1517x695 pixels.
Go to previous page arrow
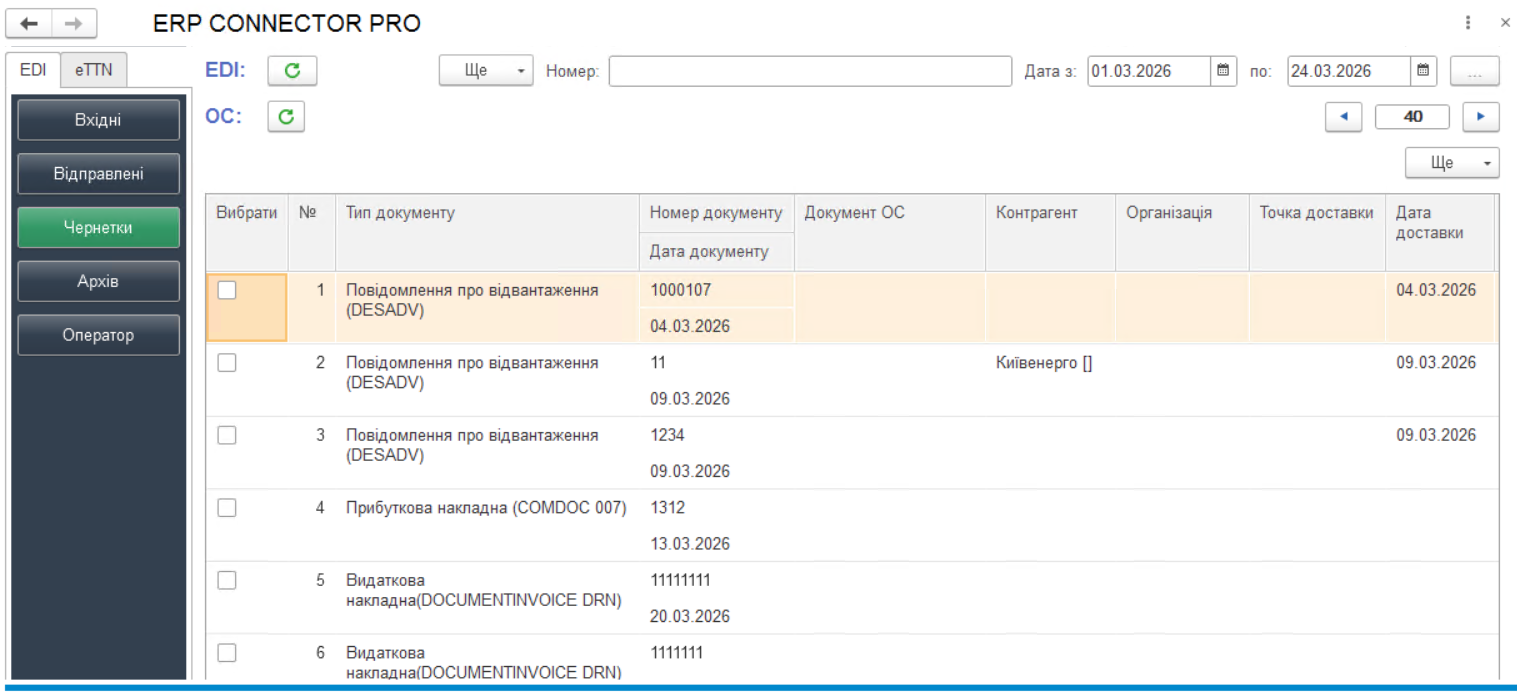tap(1344, 117)
